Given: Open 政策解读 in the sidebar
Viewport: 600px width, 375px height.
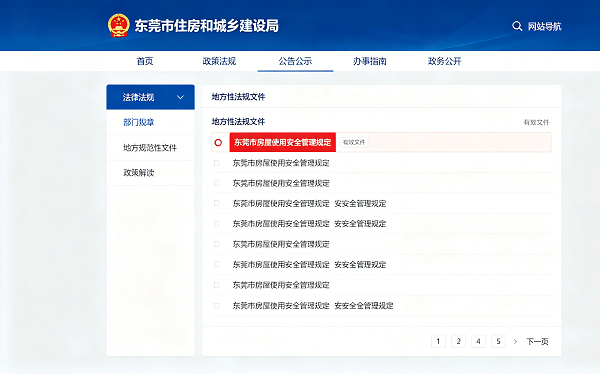Looking at the screenshot, I should (x=139, y=173).
